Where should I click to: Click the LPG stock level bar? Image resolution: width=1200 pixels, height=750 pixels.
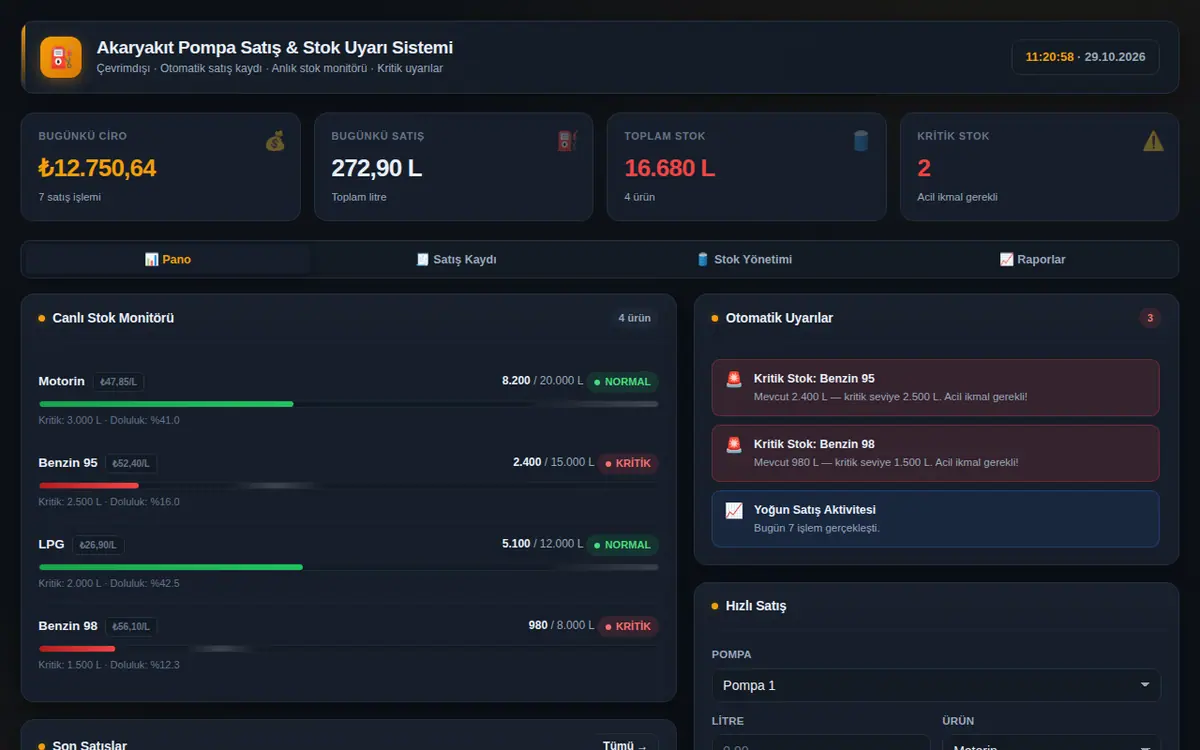[348, 567]
